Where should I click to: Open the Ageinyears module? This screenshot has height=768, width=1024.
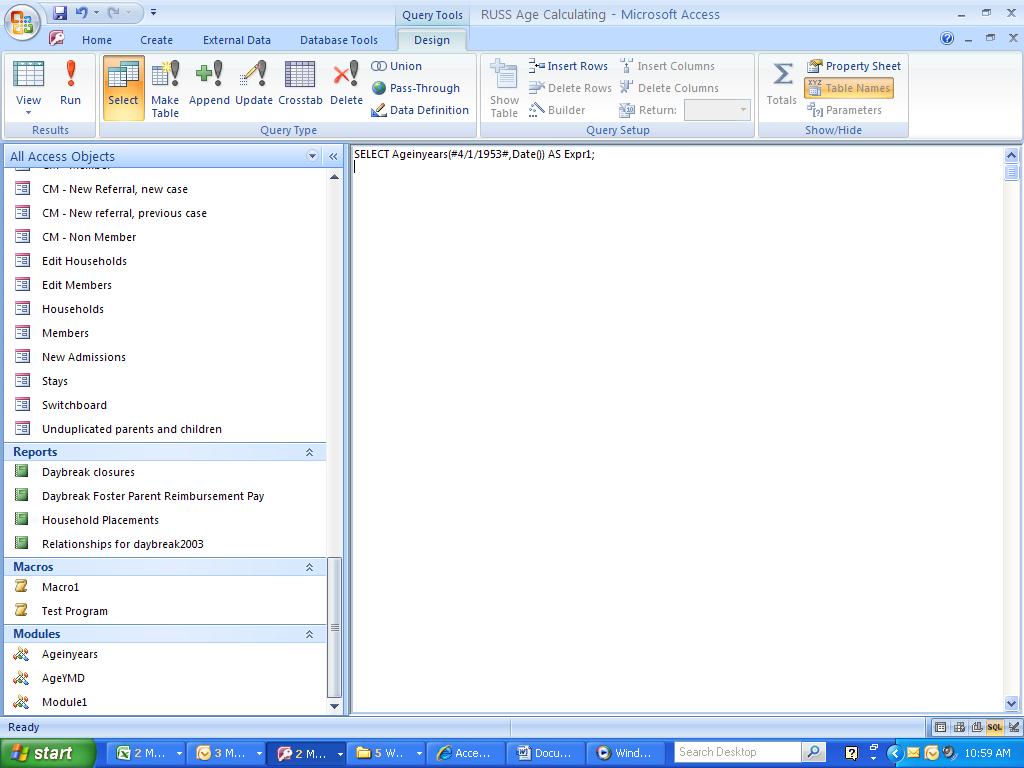(69, 654)
